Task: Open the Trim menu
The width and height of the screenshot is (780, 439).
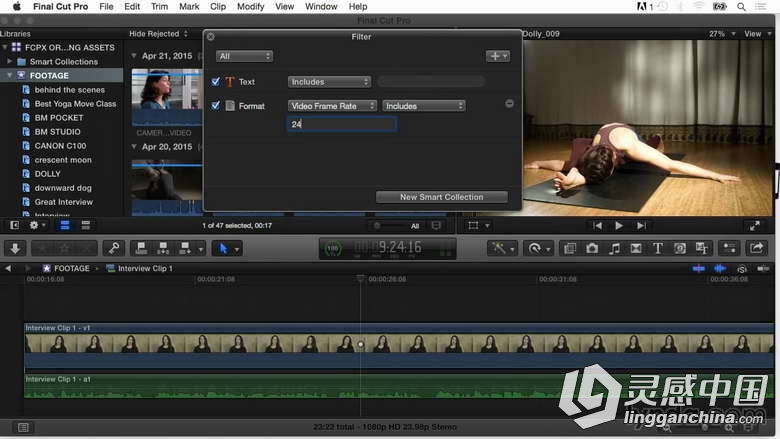Action: click(159, 6)
